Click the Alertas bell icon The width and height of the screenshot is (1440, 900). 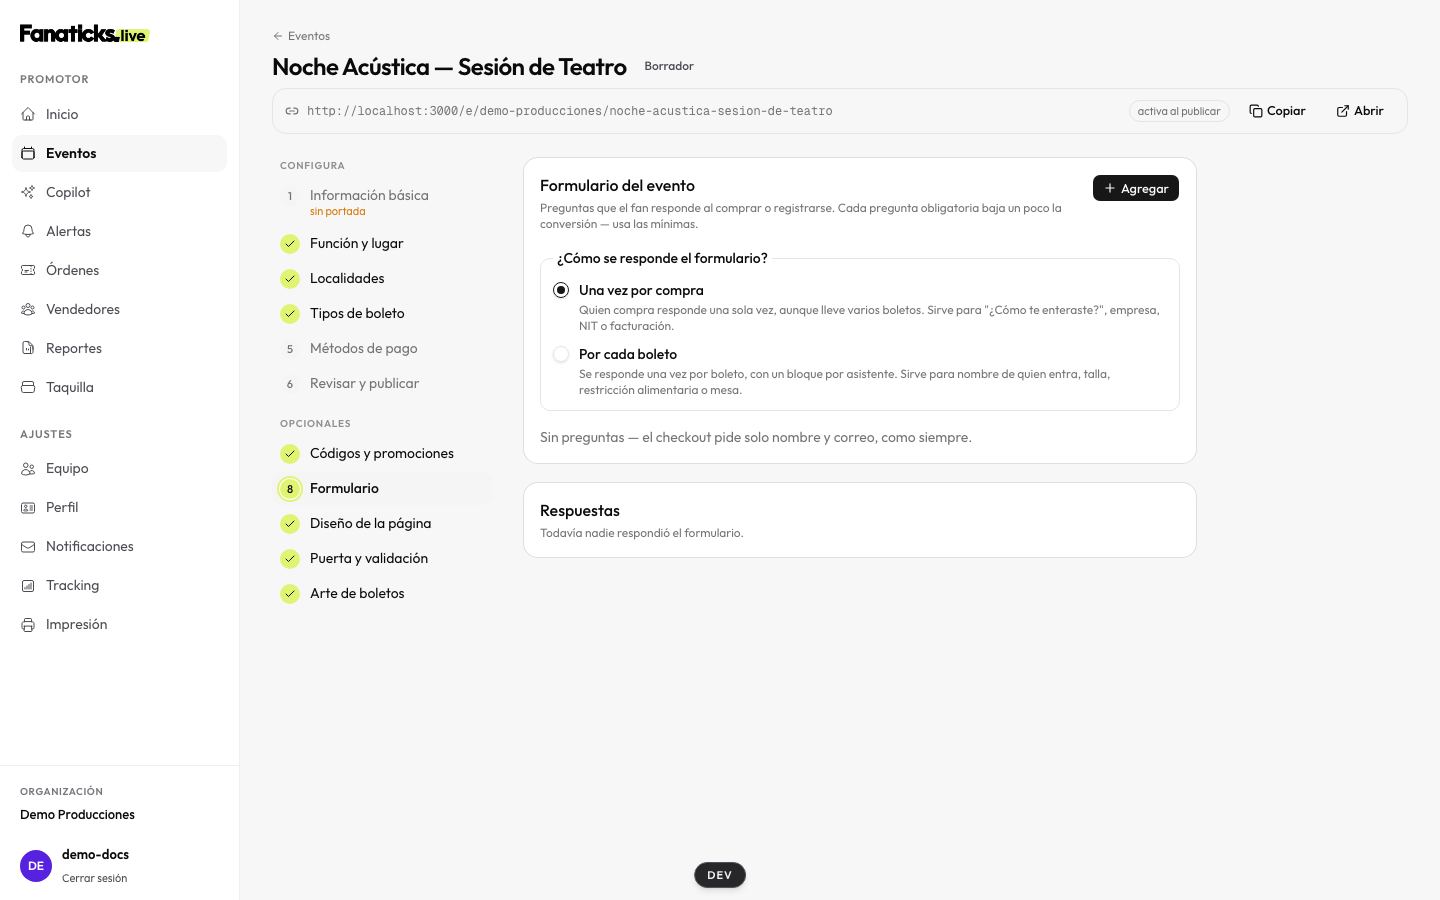(28, 231)
